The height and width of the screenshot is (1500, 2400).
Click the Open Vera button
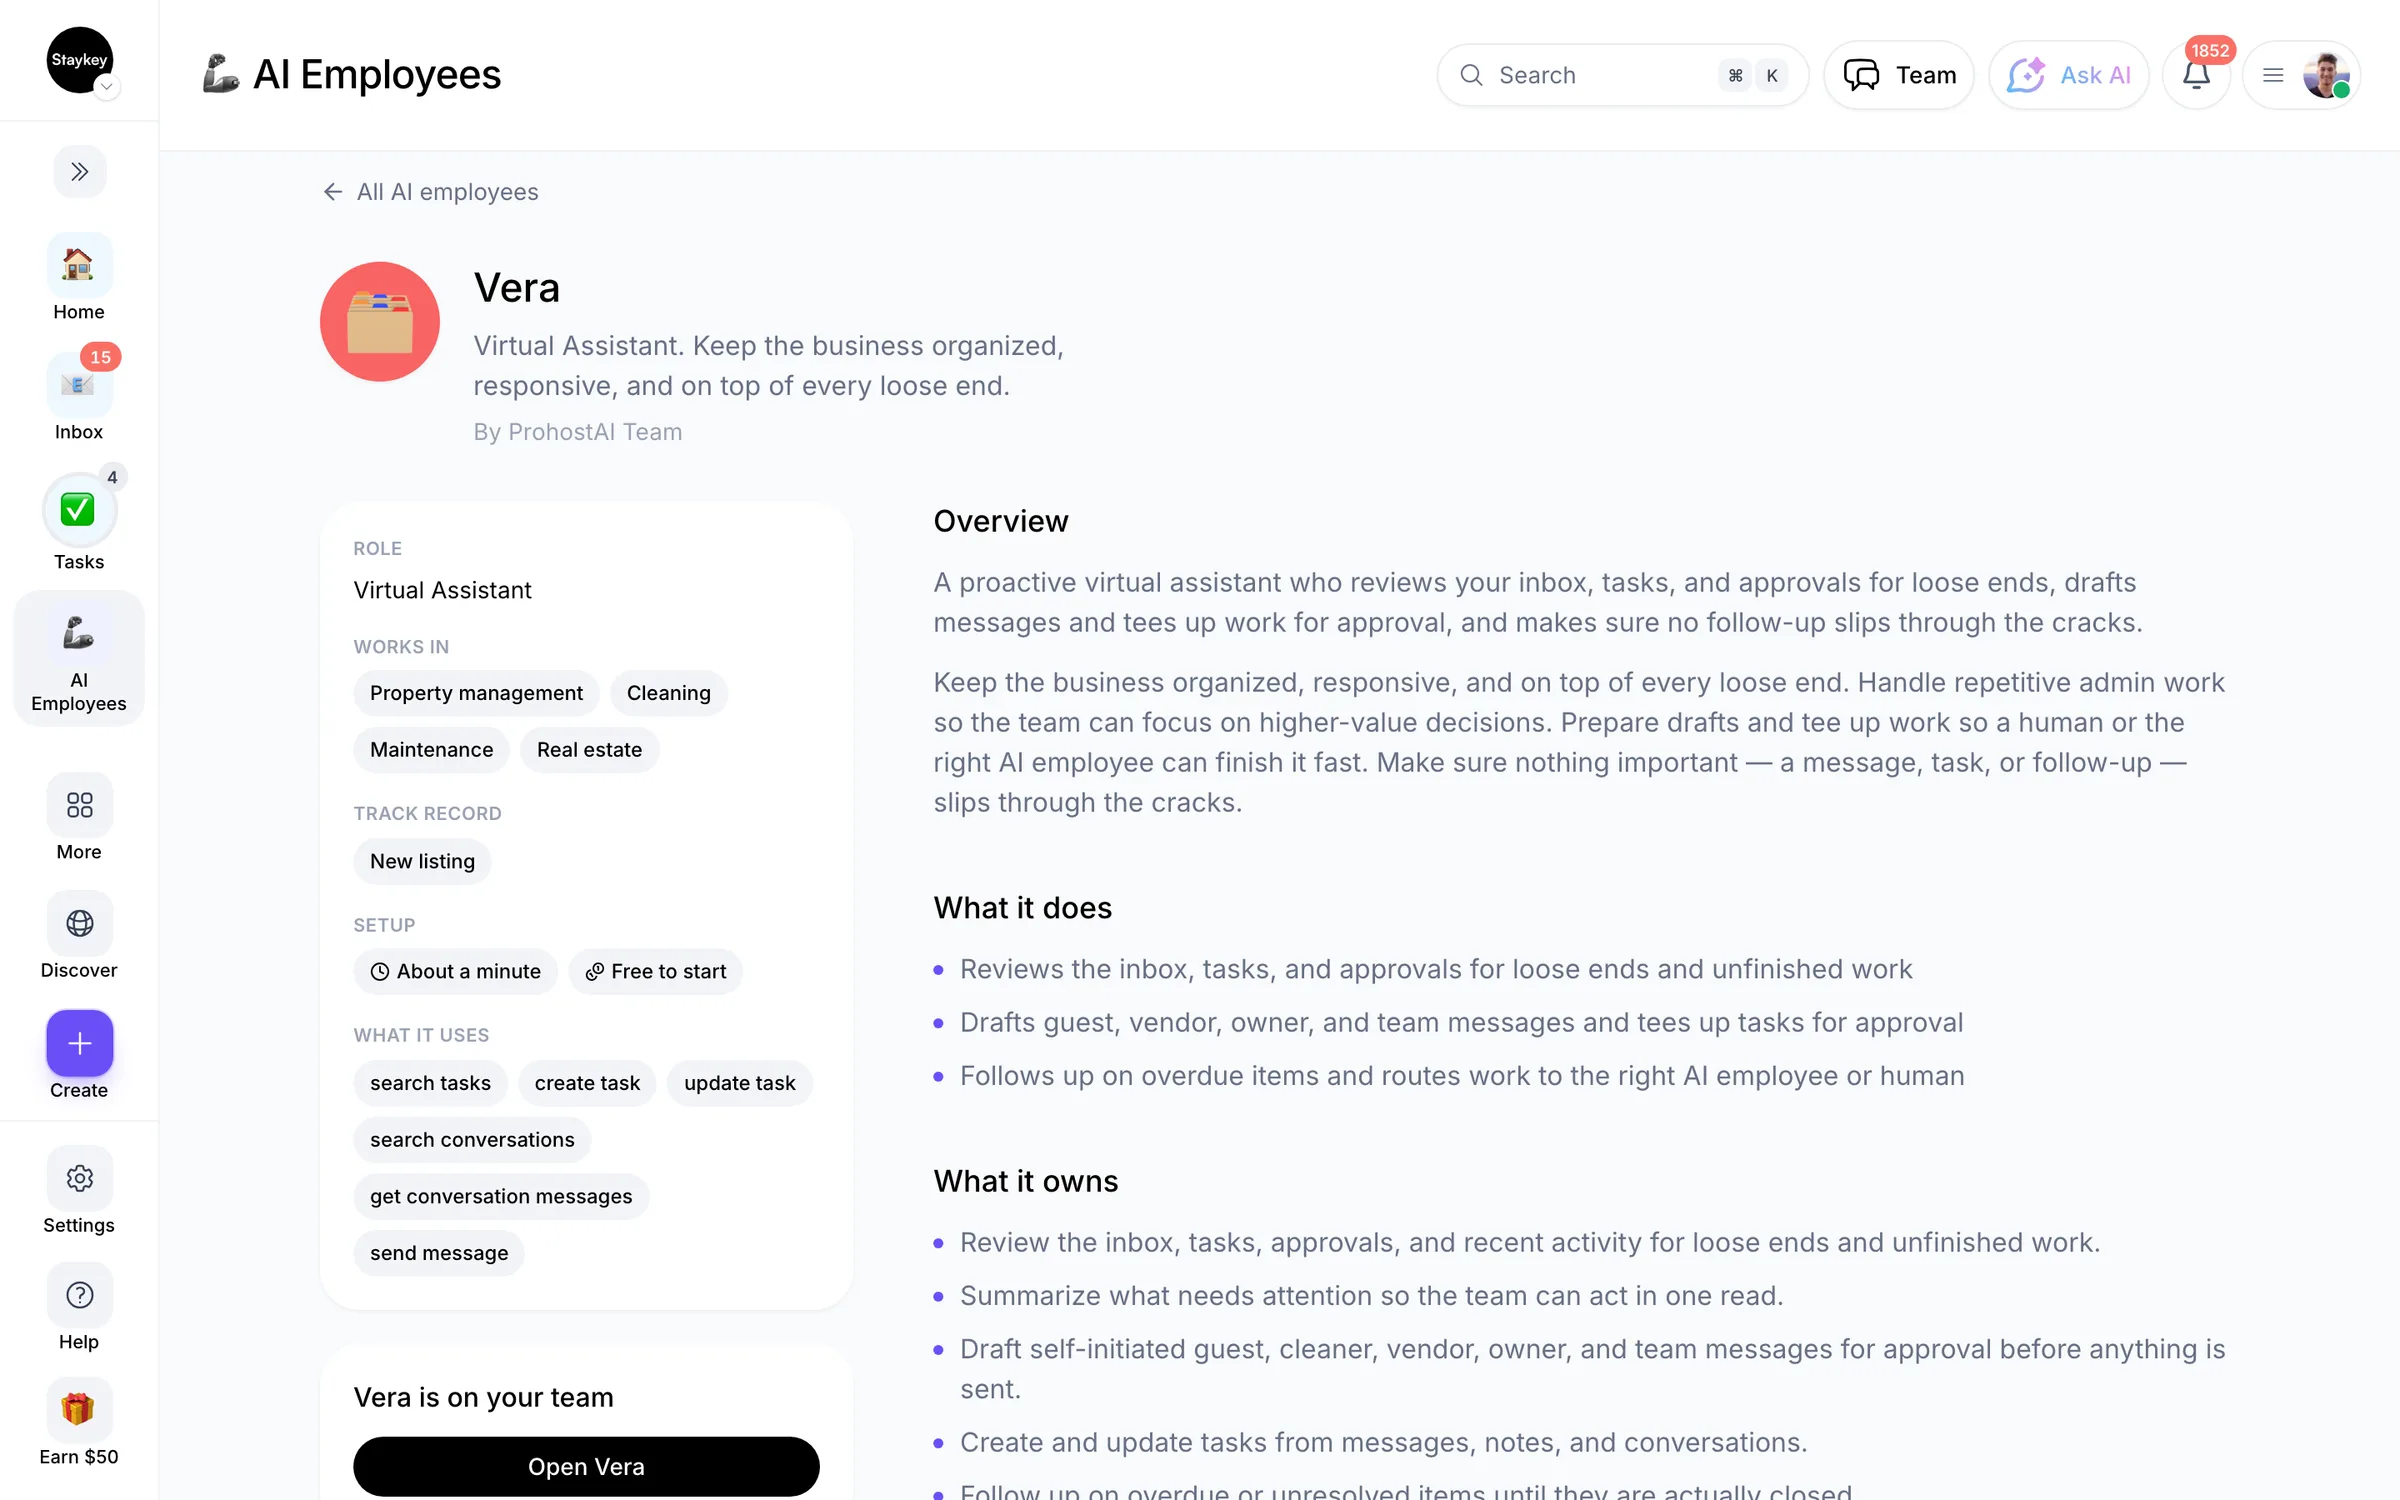pos(586,1467)
